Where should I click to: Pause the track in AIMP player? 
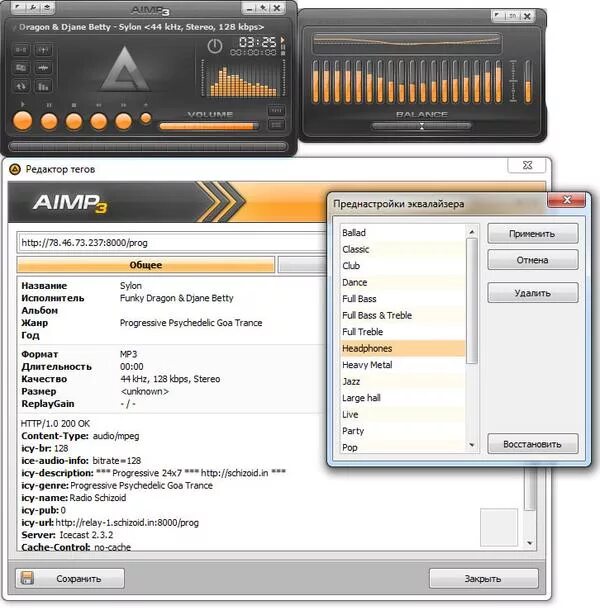tap(49, 122)
